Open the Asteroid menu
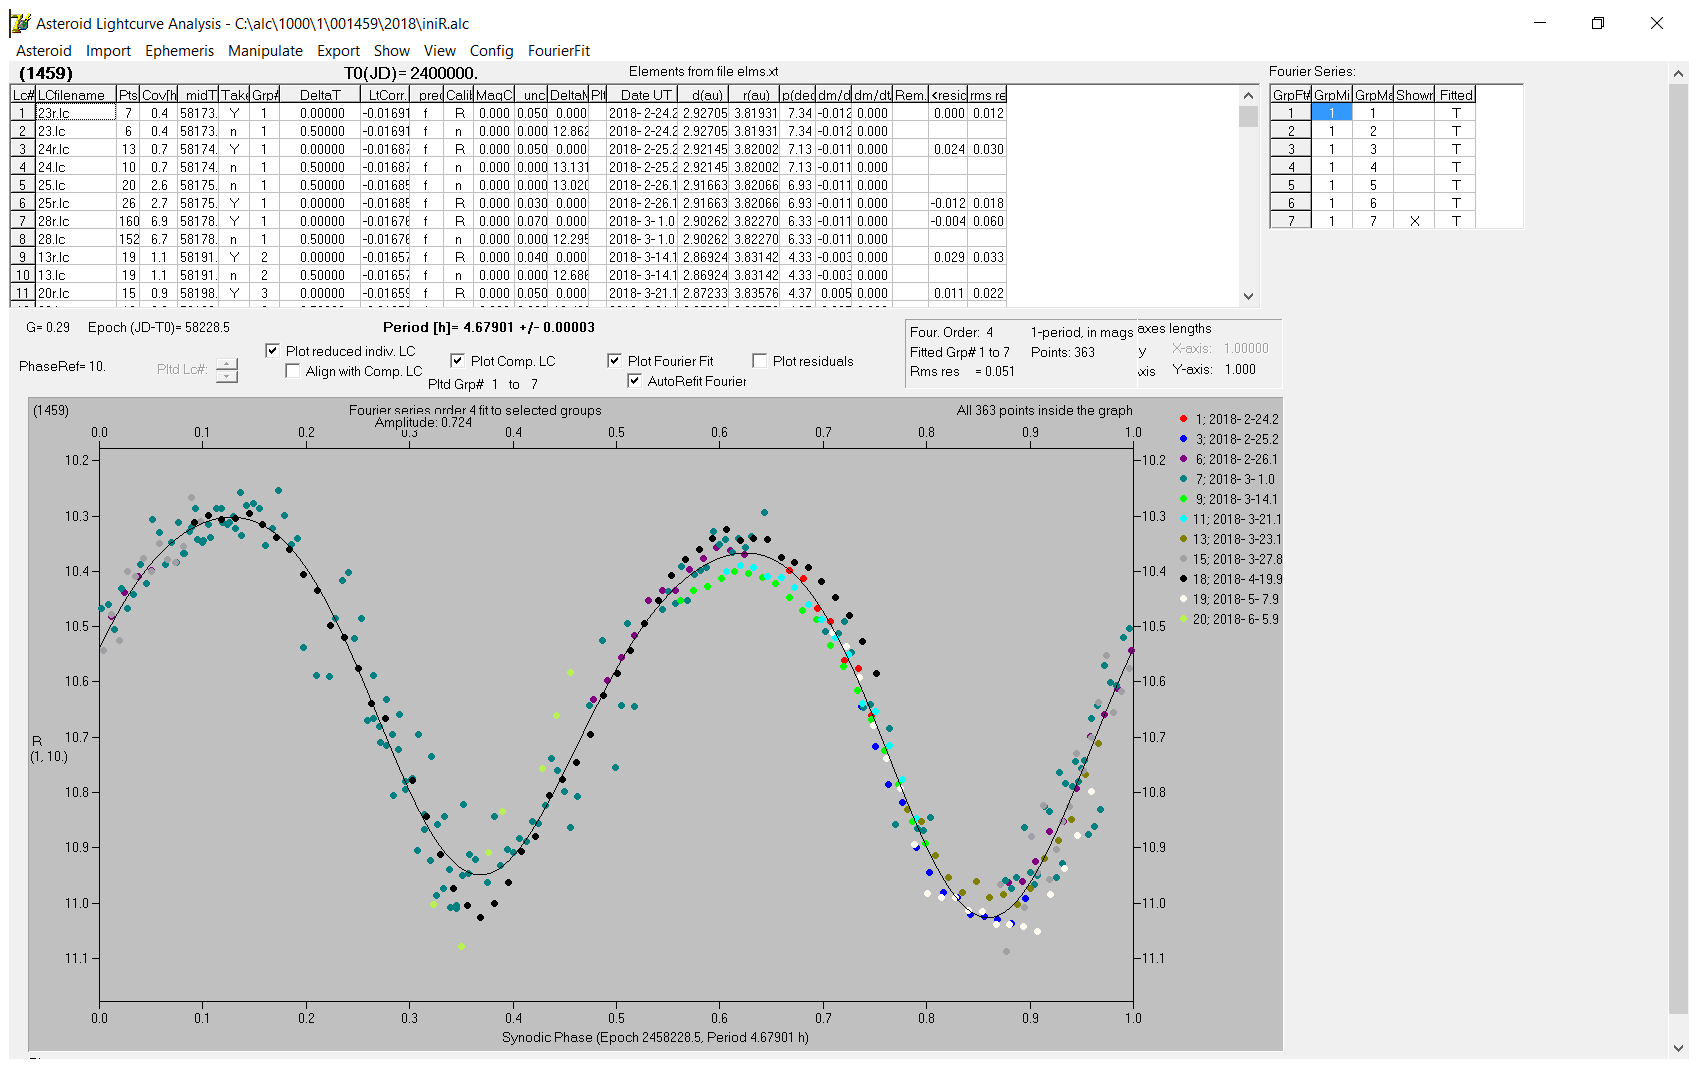Screen dimensions: 1698x1068 coord(44,51)
